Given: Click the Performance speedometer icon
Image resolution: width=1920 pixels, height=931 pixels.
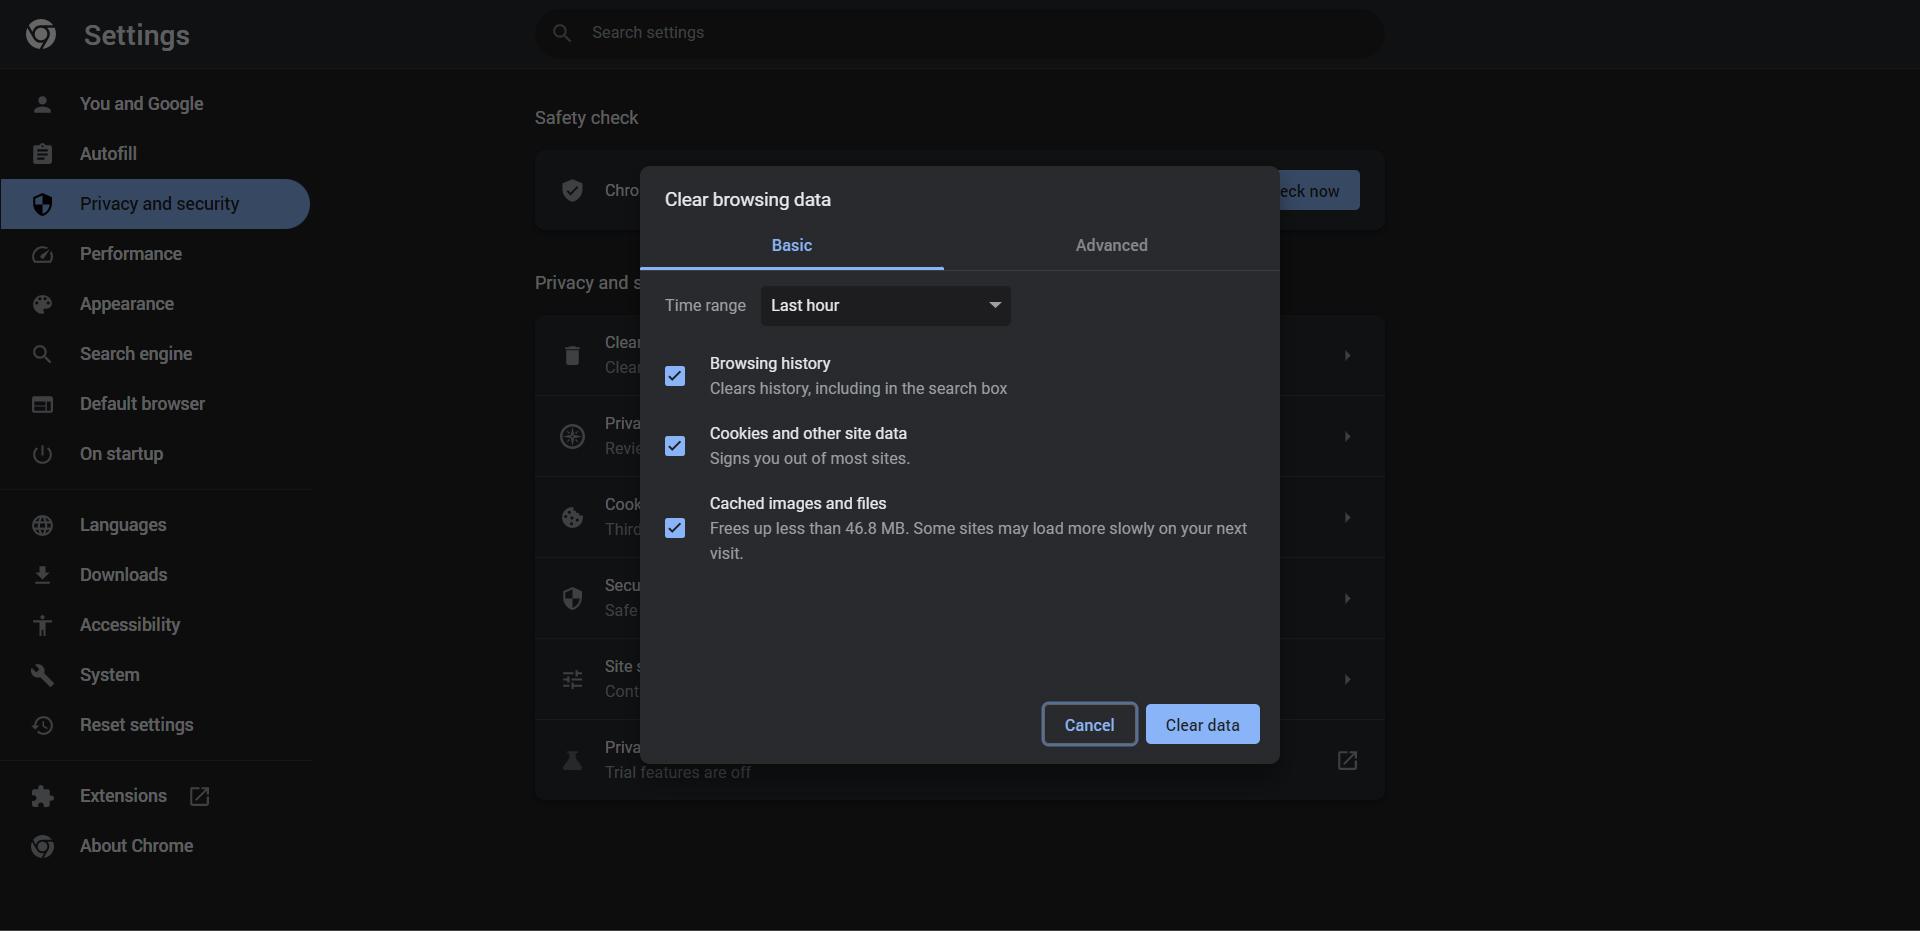Looking at the screenshot, I should tap(41, 254).
